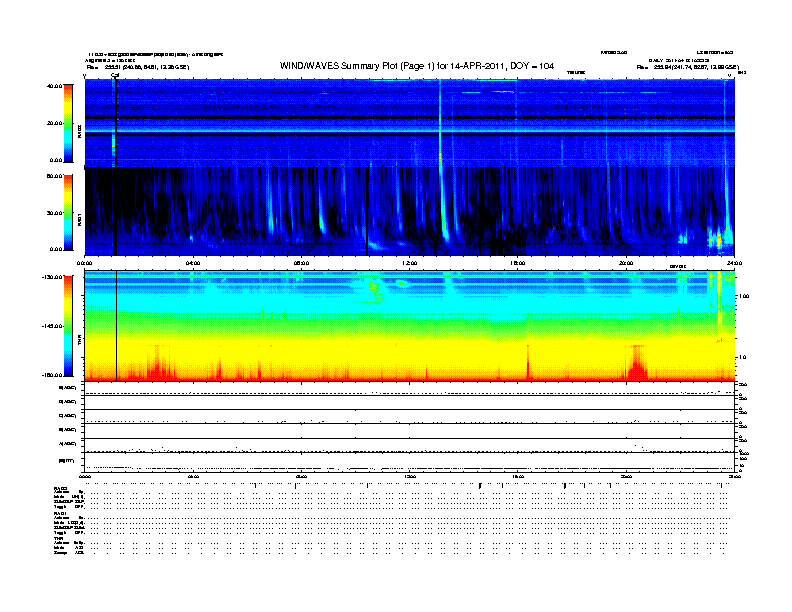Click the 30.00 label on RAD1 scale

54,213
